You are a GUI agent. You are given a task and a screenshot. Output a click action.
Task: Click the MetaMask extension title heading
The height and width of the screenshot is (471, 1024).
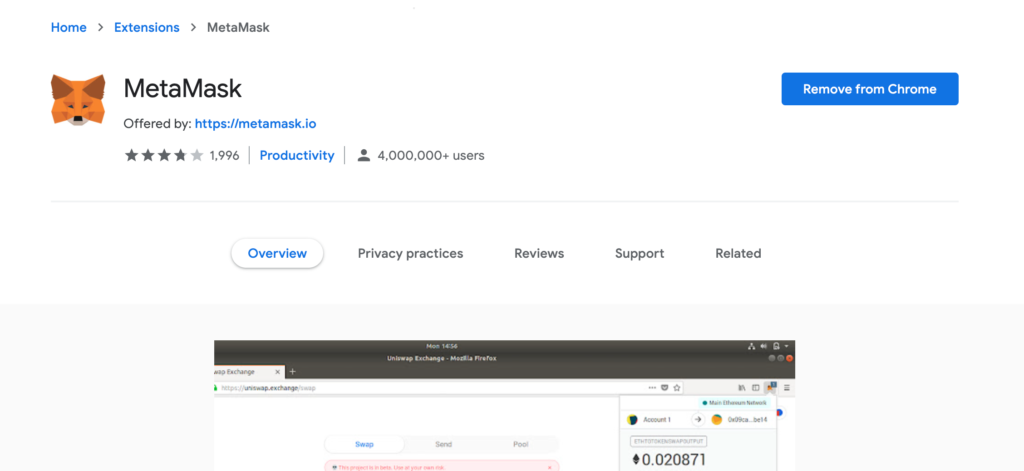pos(183,88)
